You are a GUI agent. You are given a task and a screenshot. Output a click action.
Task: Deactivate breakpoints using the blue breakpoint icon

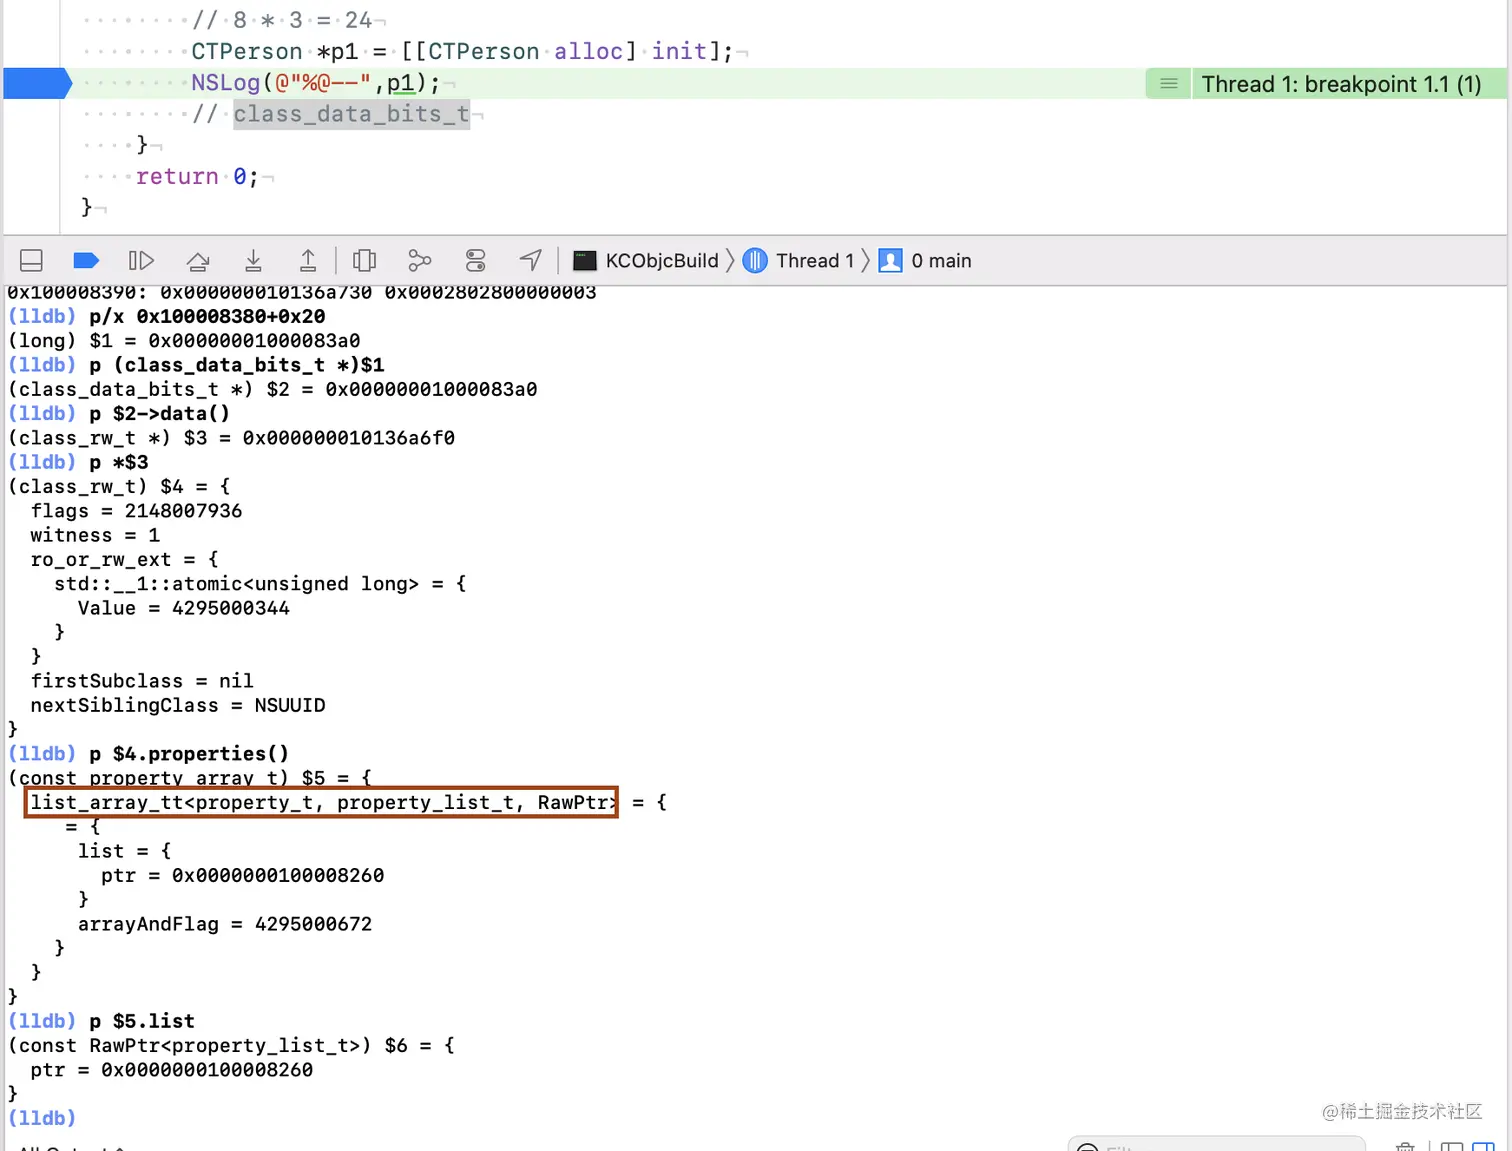coord(86,261)
